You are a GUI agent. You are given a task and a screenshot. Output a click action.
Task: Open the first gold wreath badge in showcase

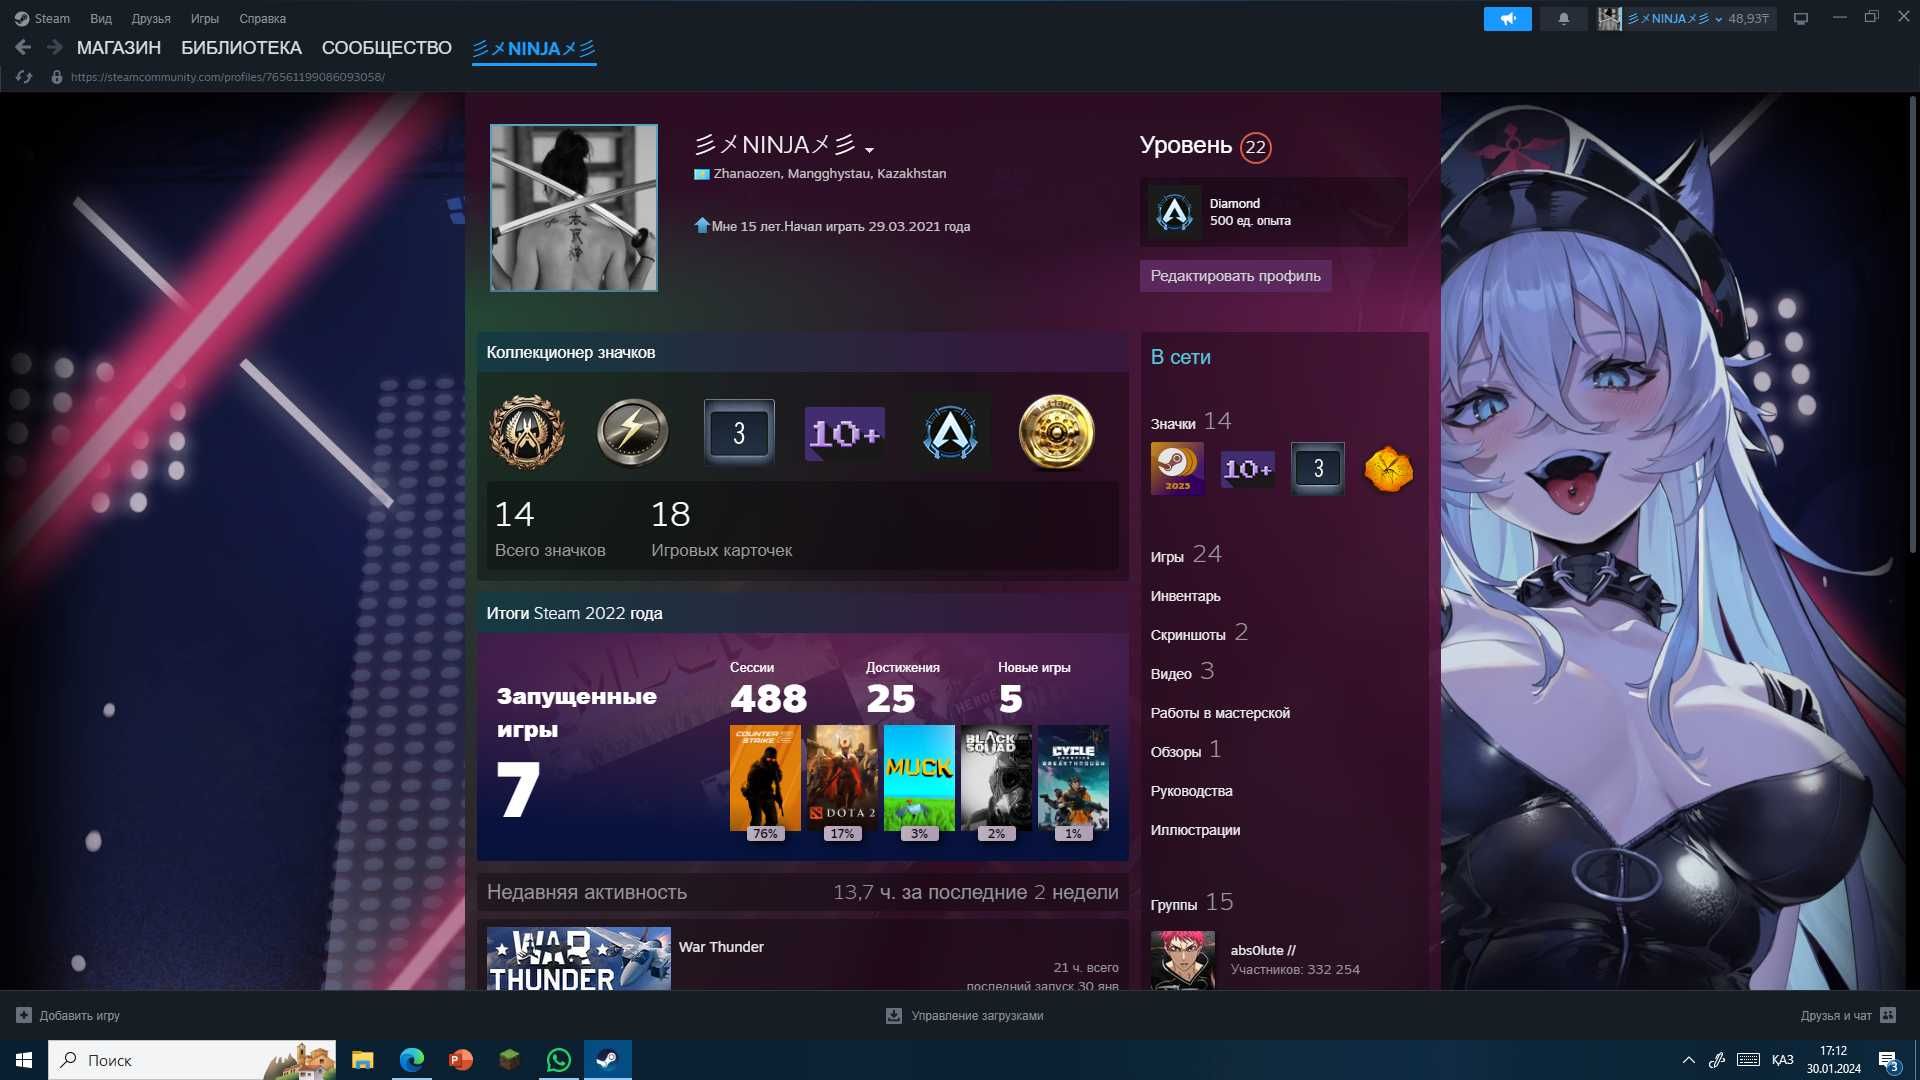[x=526, y=432]
